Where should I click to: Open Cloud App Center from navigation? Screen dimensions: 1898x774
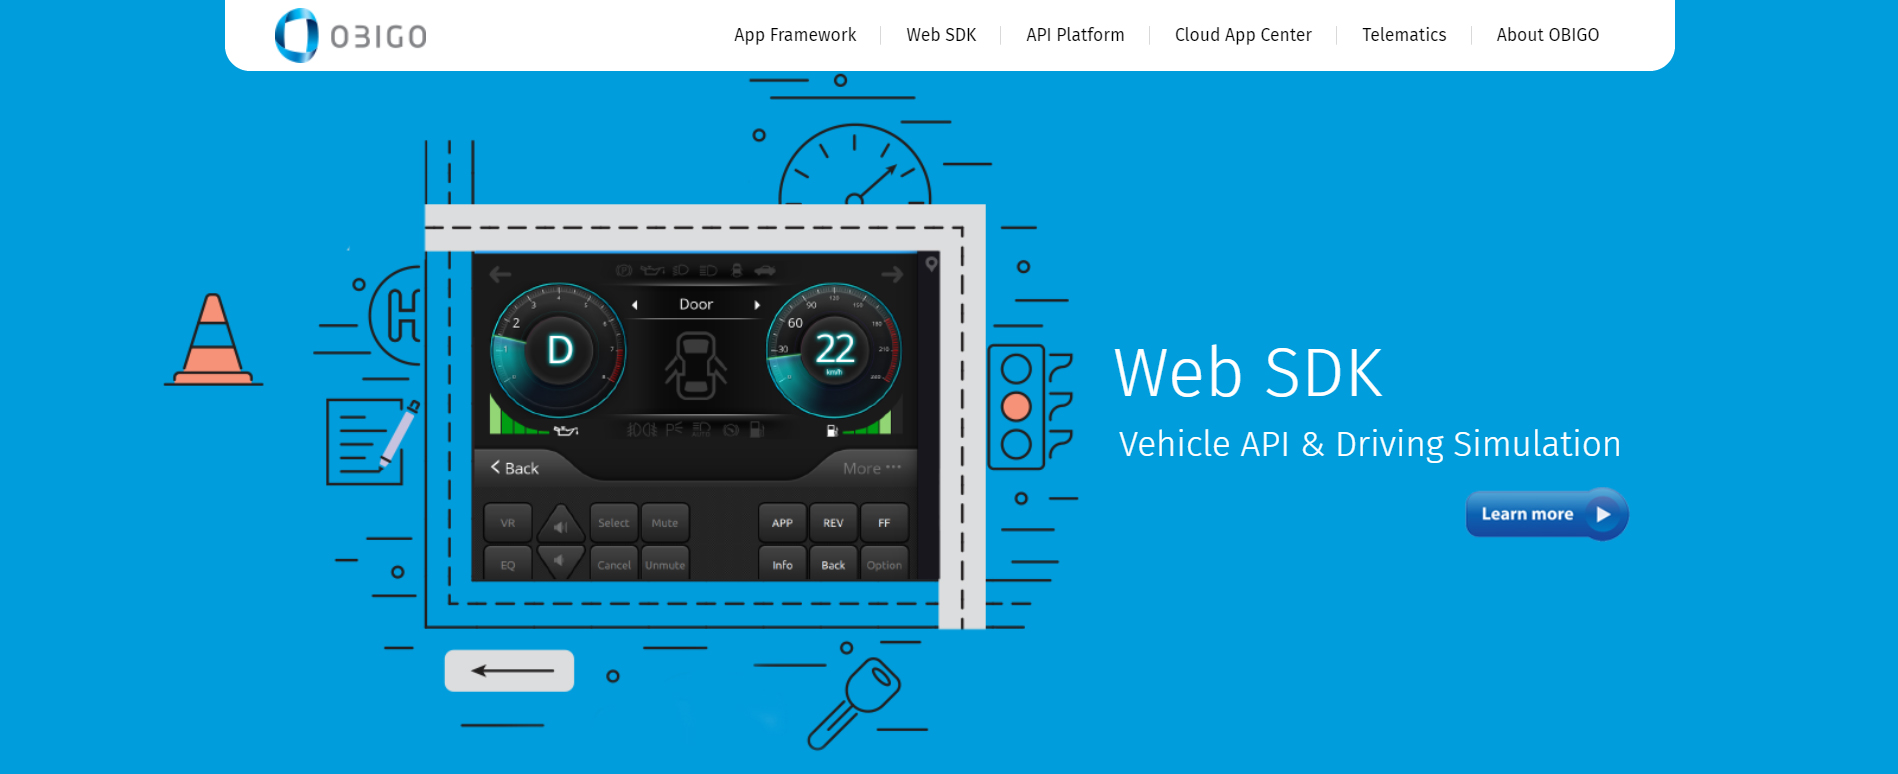coord(1243,35)
